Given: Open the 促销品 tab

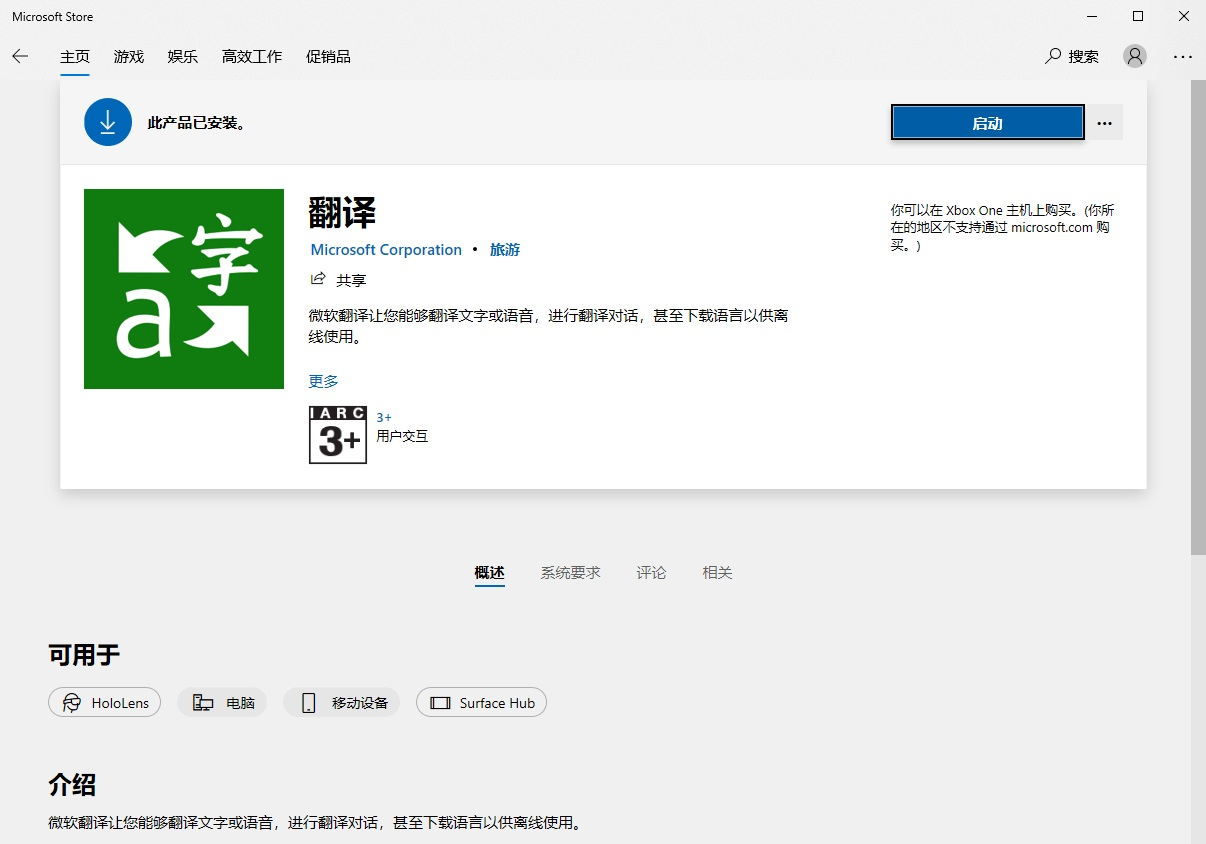Looking at the screenshot, I should [328, 57].
